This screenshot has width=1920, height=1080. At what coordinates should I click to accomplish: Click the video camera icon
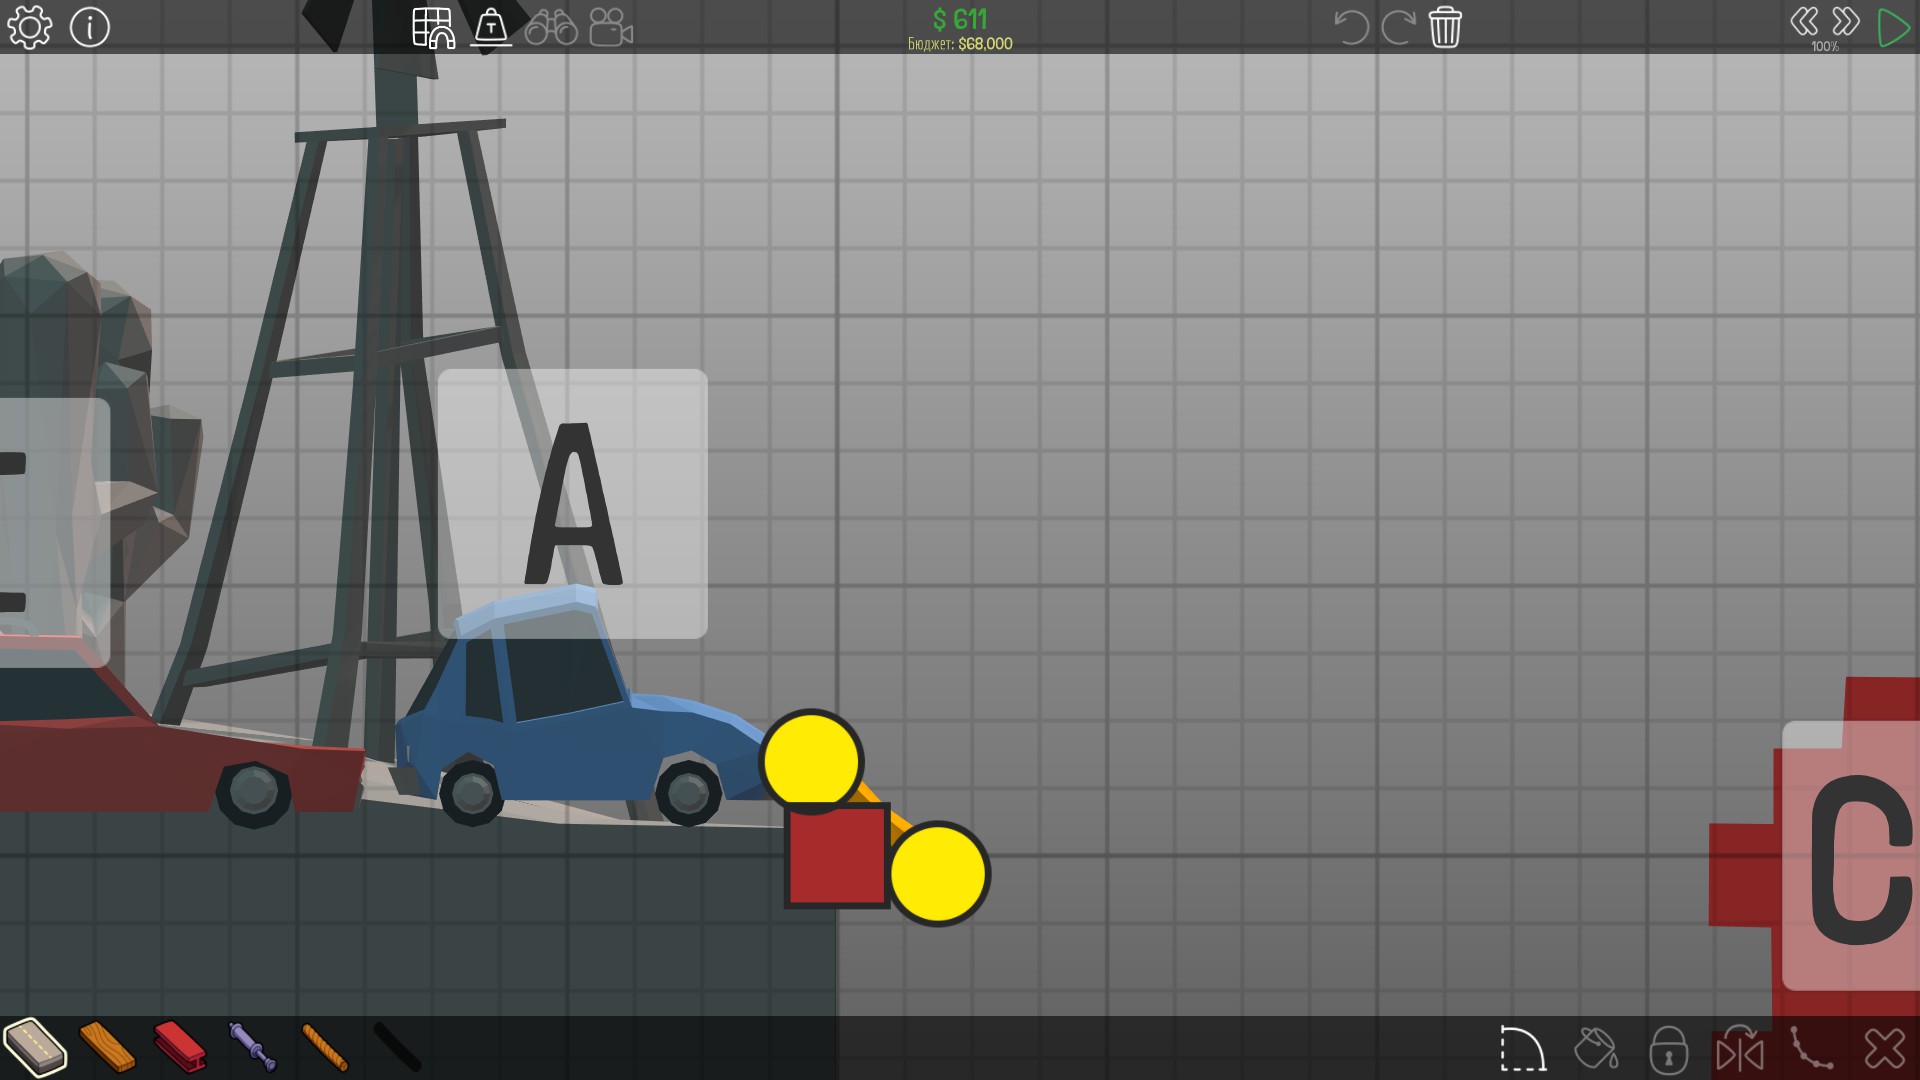[610, 27]
